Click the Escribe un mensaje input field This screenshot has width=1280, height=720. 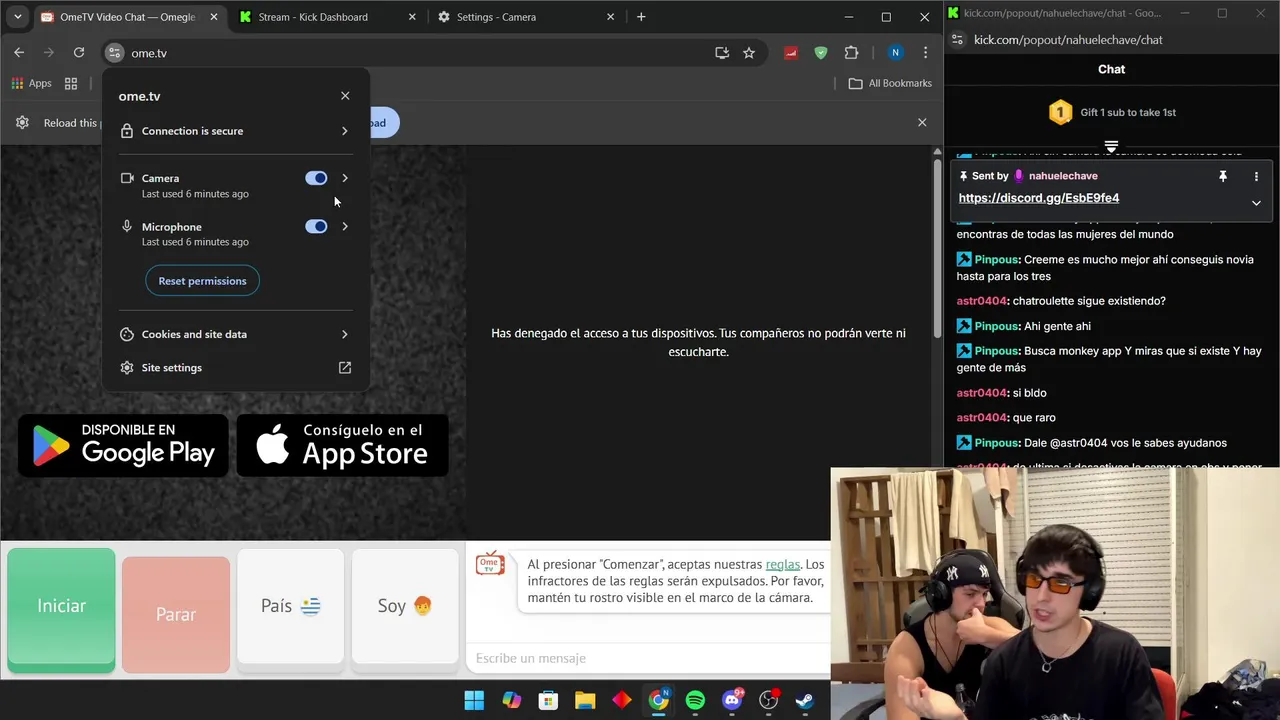(x=648, y=658)
